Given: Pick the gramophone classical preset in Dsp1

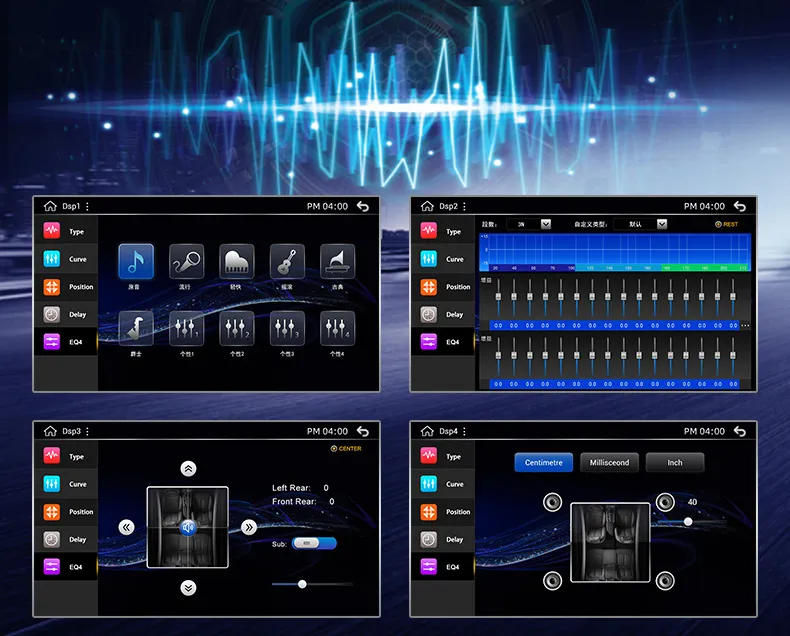Looking at the screenshot, I should (x=338, y=261).
